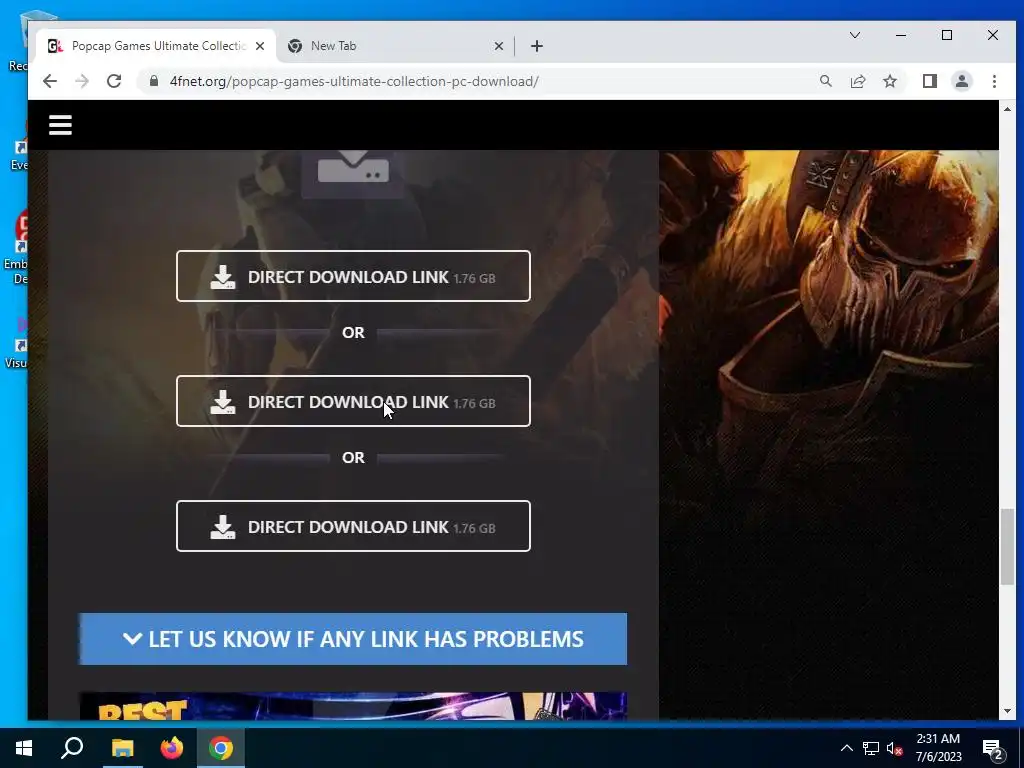The width and height of the screenshot is (1024, 768).
Task: Open the Windows Start menu
Action: click(24, 748)
